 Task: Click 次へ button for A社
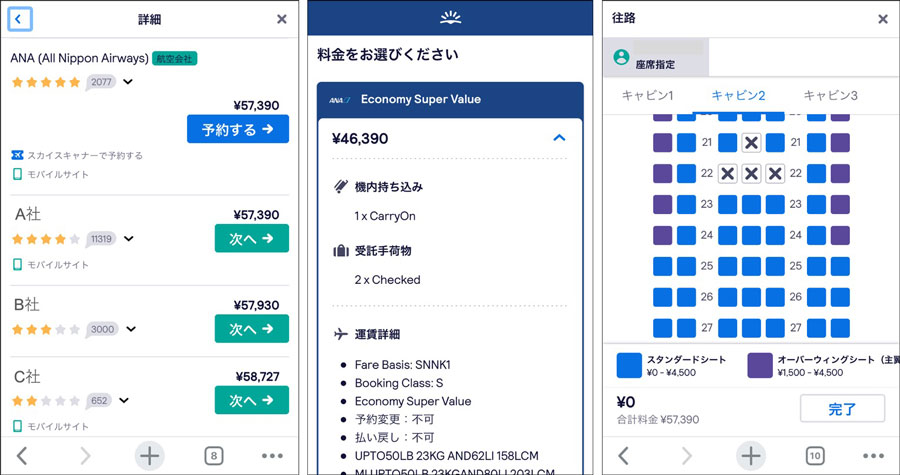click(x=251, y=238)
